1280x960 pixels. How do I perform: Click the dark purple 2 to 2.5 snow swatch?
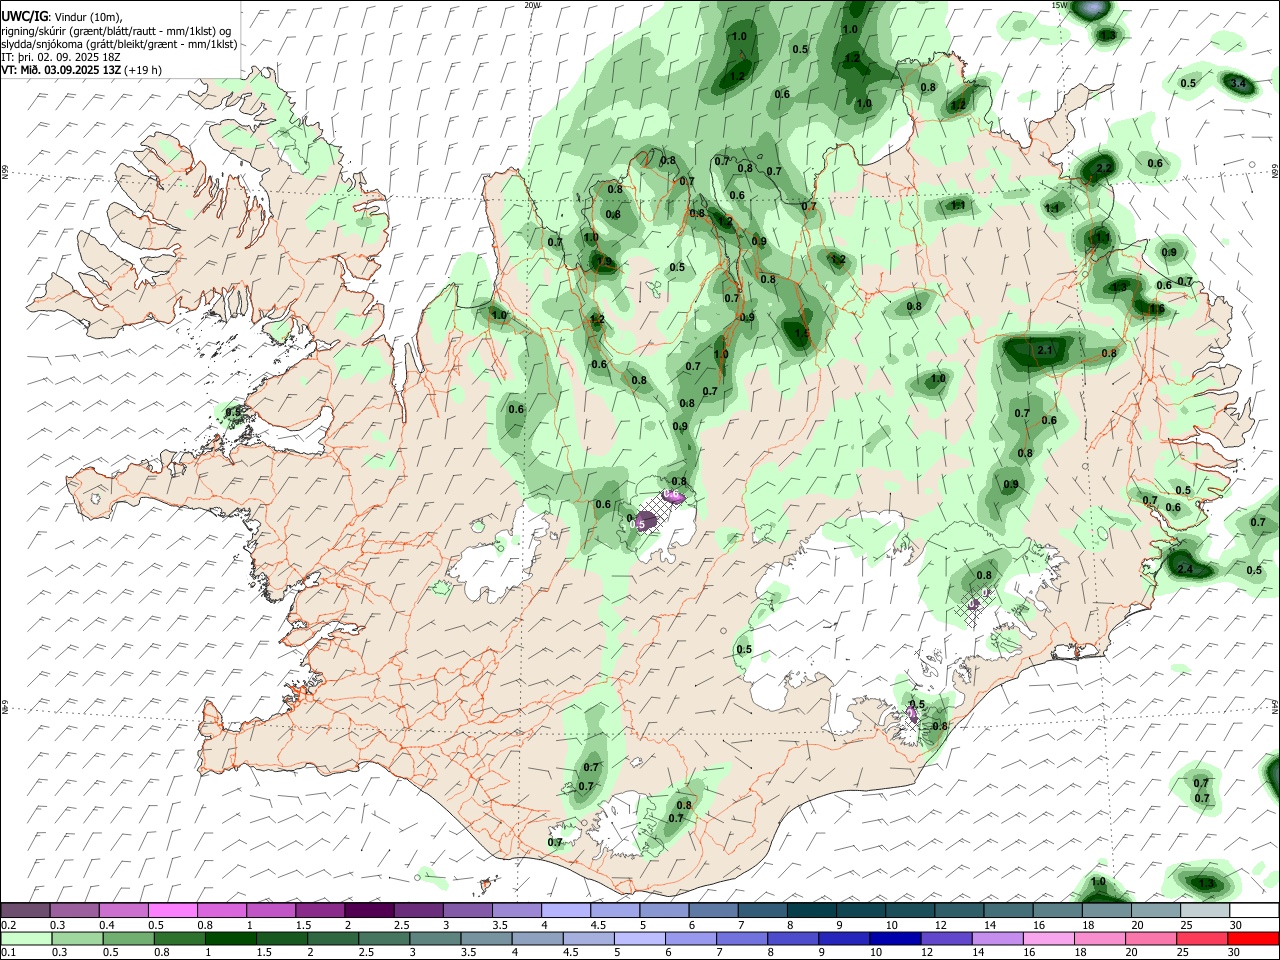[369, 910]
